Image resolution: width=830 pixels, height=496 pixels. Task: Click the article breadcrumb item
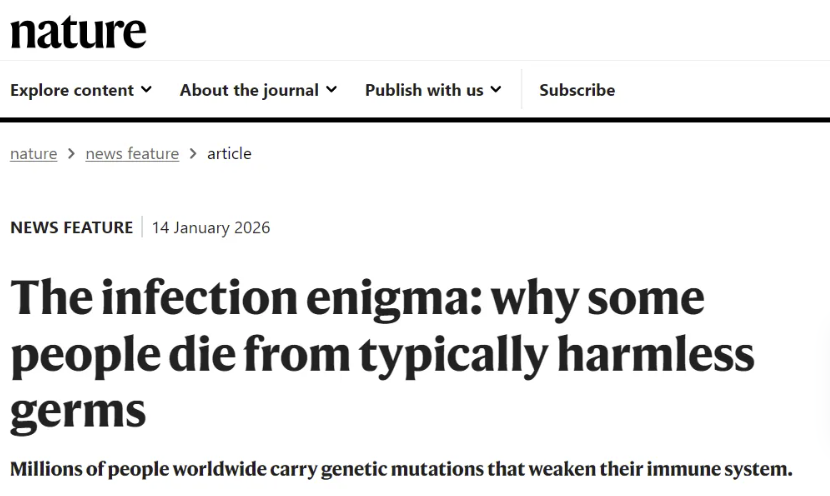[229, 154]
